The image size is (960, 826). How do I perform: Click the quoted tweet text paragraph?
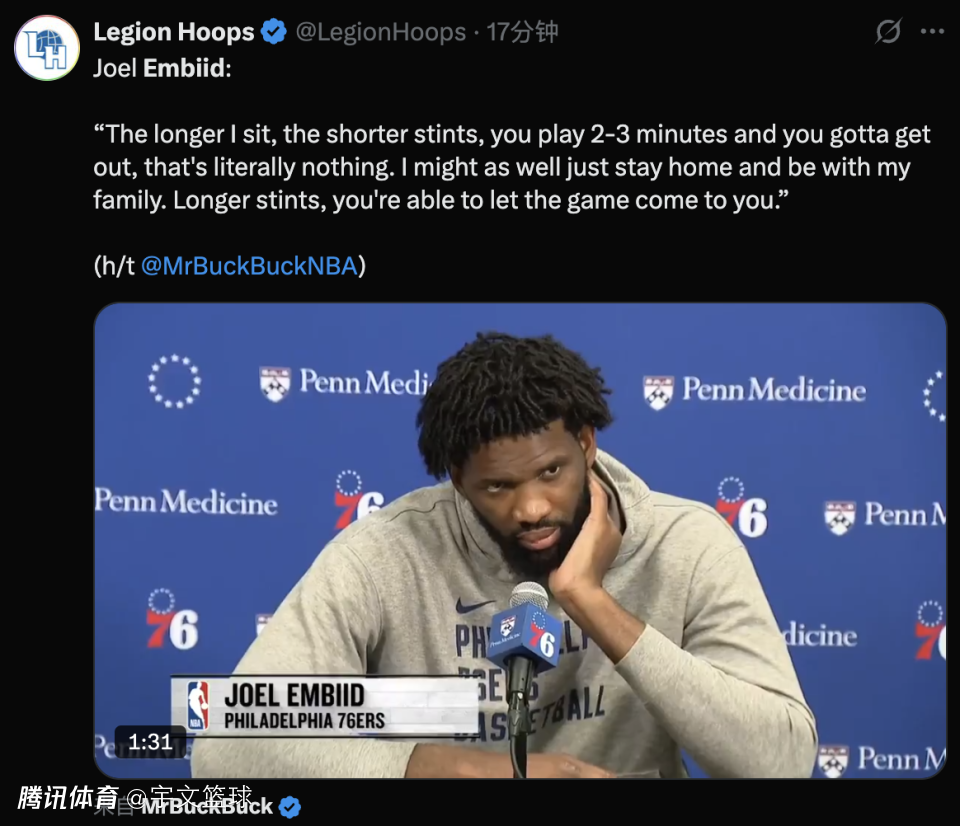511,167
